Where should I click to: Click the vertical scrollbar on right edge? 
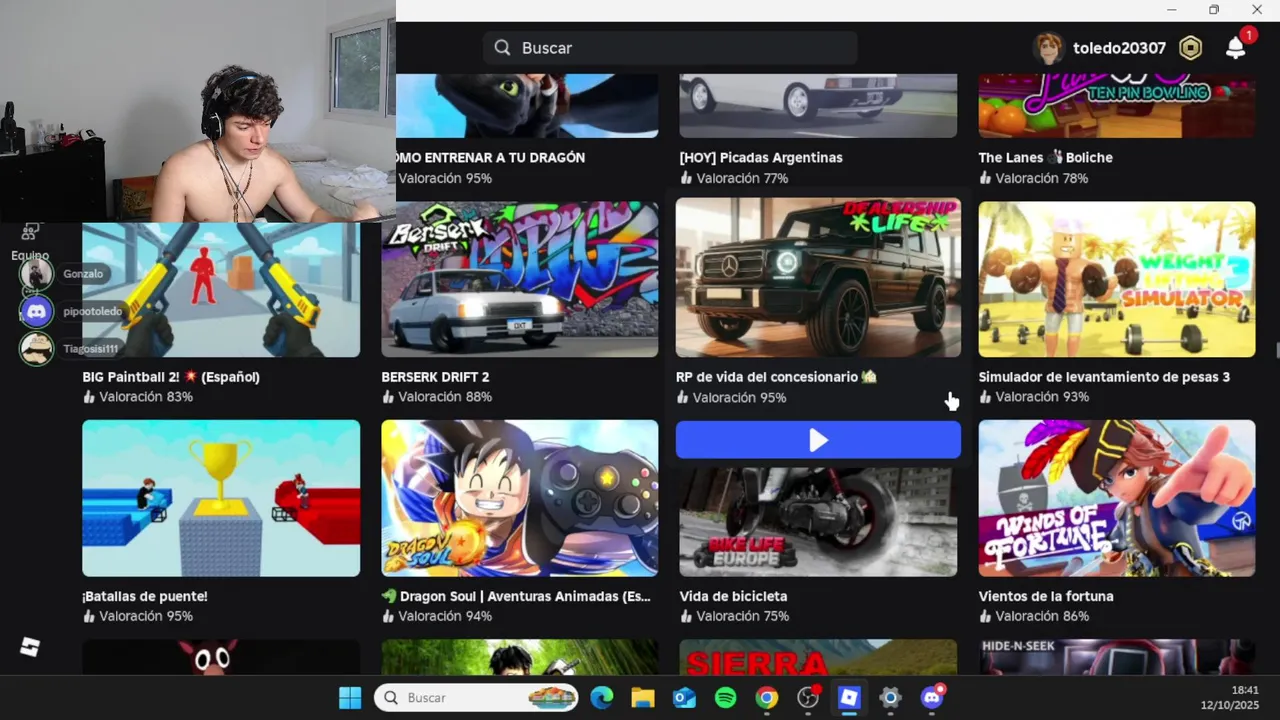coord(1276,350)
